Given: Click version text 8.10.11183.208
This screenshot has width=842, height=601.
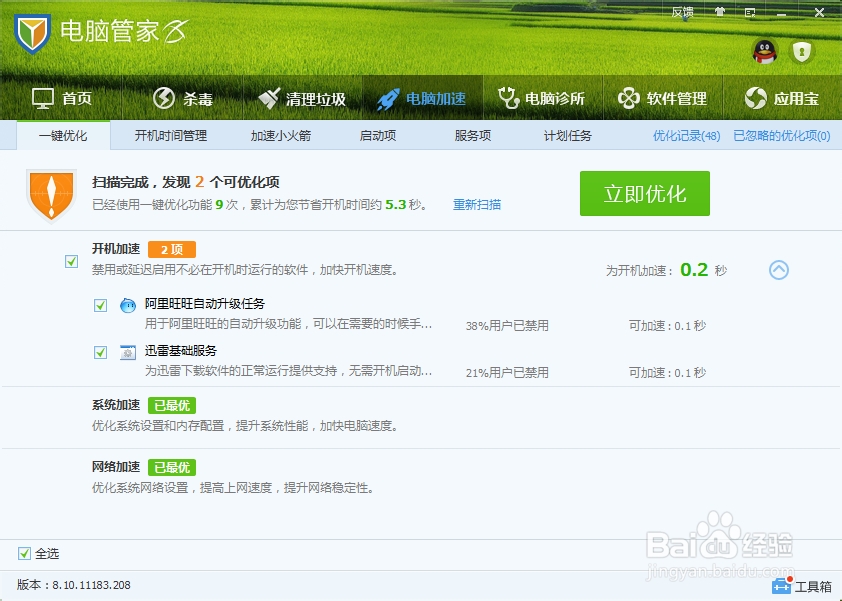Looking at the screenshot, I should pyautogui.click(x=91, y=585).
